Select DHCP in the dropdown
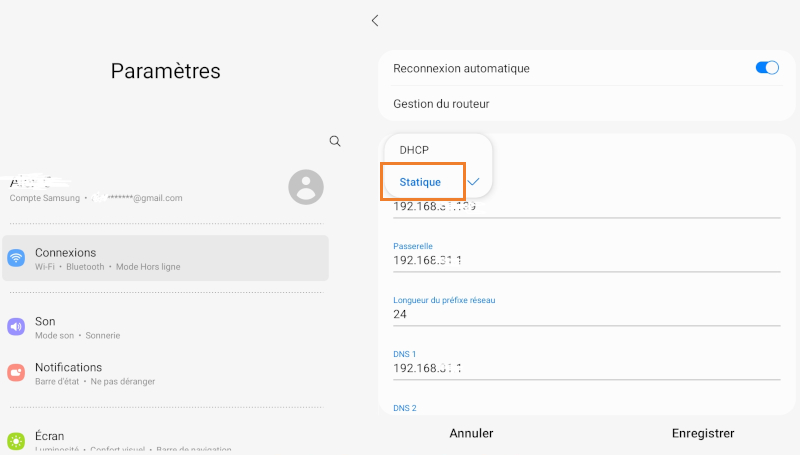The image size is (800, 455). pos(414,150)
